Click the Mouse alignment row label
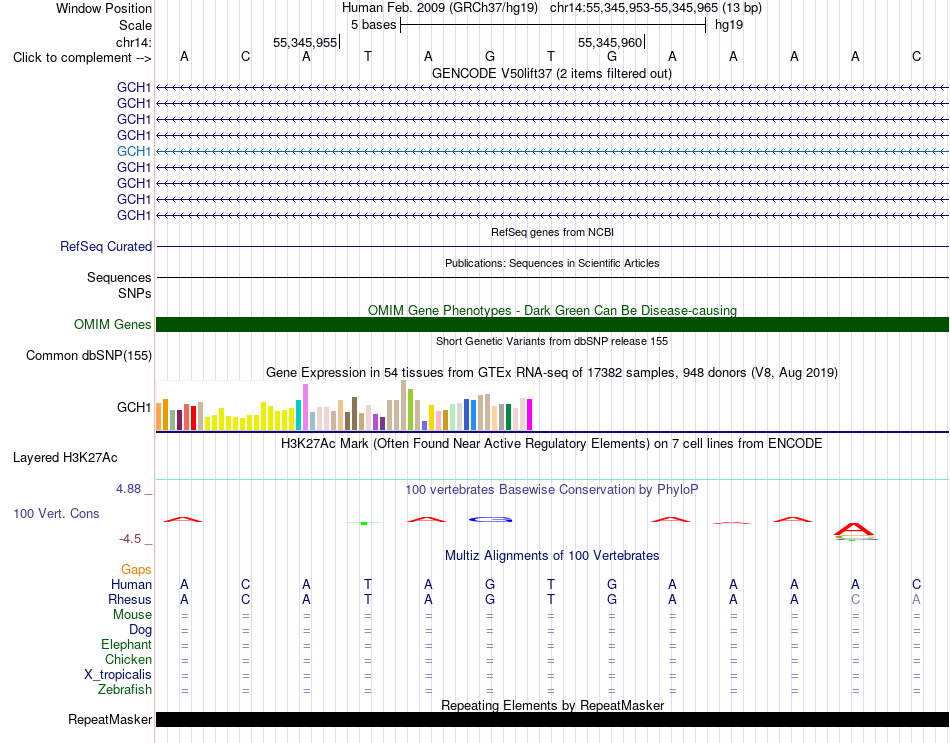The height and width of the screenshot is (743, 950). (132, 615)
